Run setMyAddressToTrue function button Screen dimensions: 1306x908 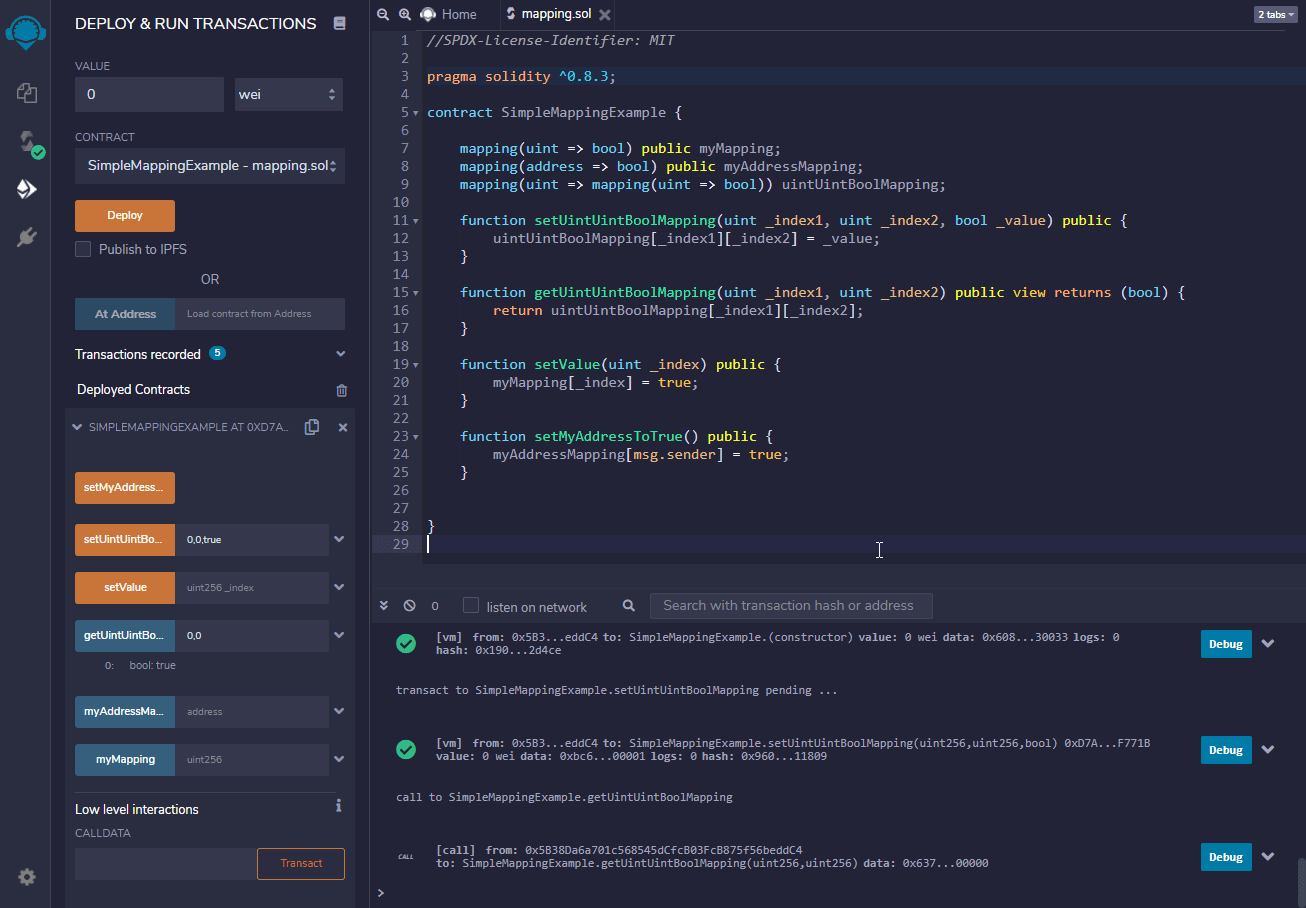coord(125,487)
